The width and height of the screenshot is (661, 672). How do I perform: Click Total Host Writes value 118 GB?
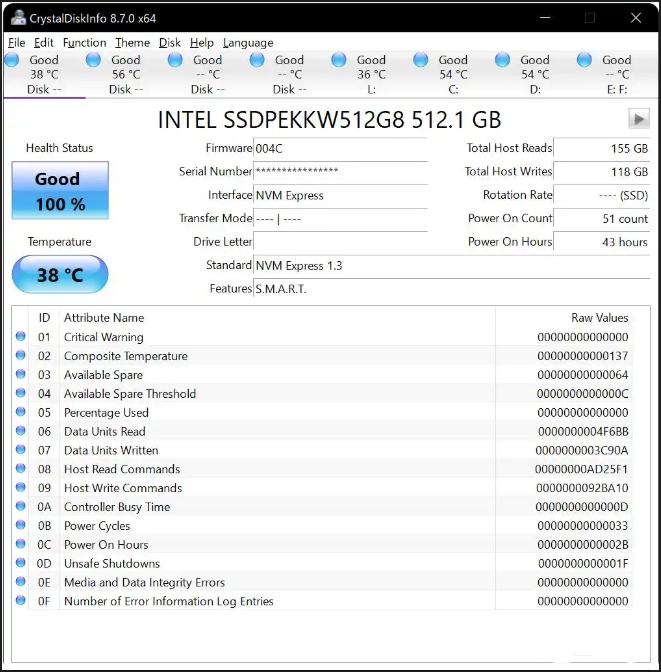pyautogui.click(x=602, y=171)
